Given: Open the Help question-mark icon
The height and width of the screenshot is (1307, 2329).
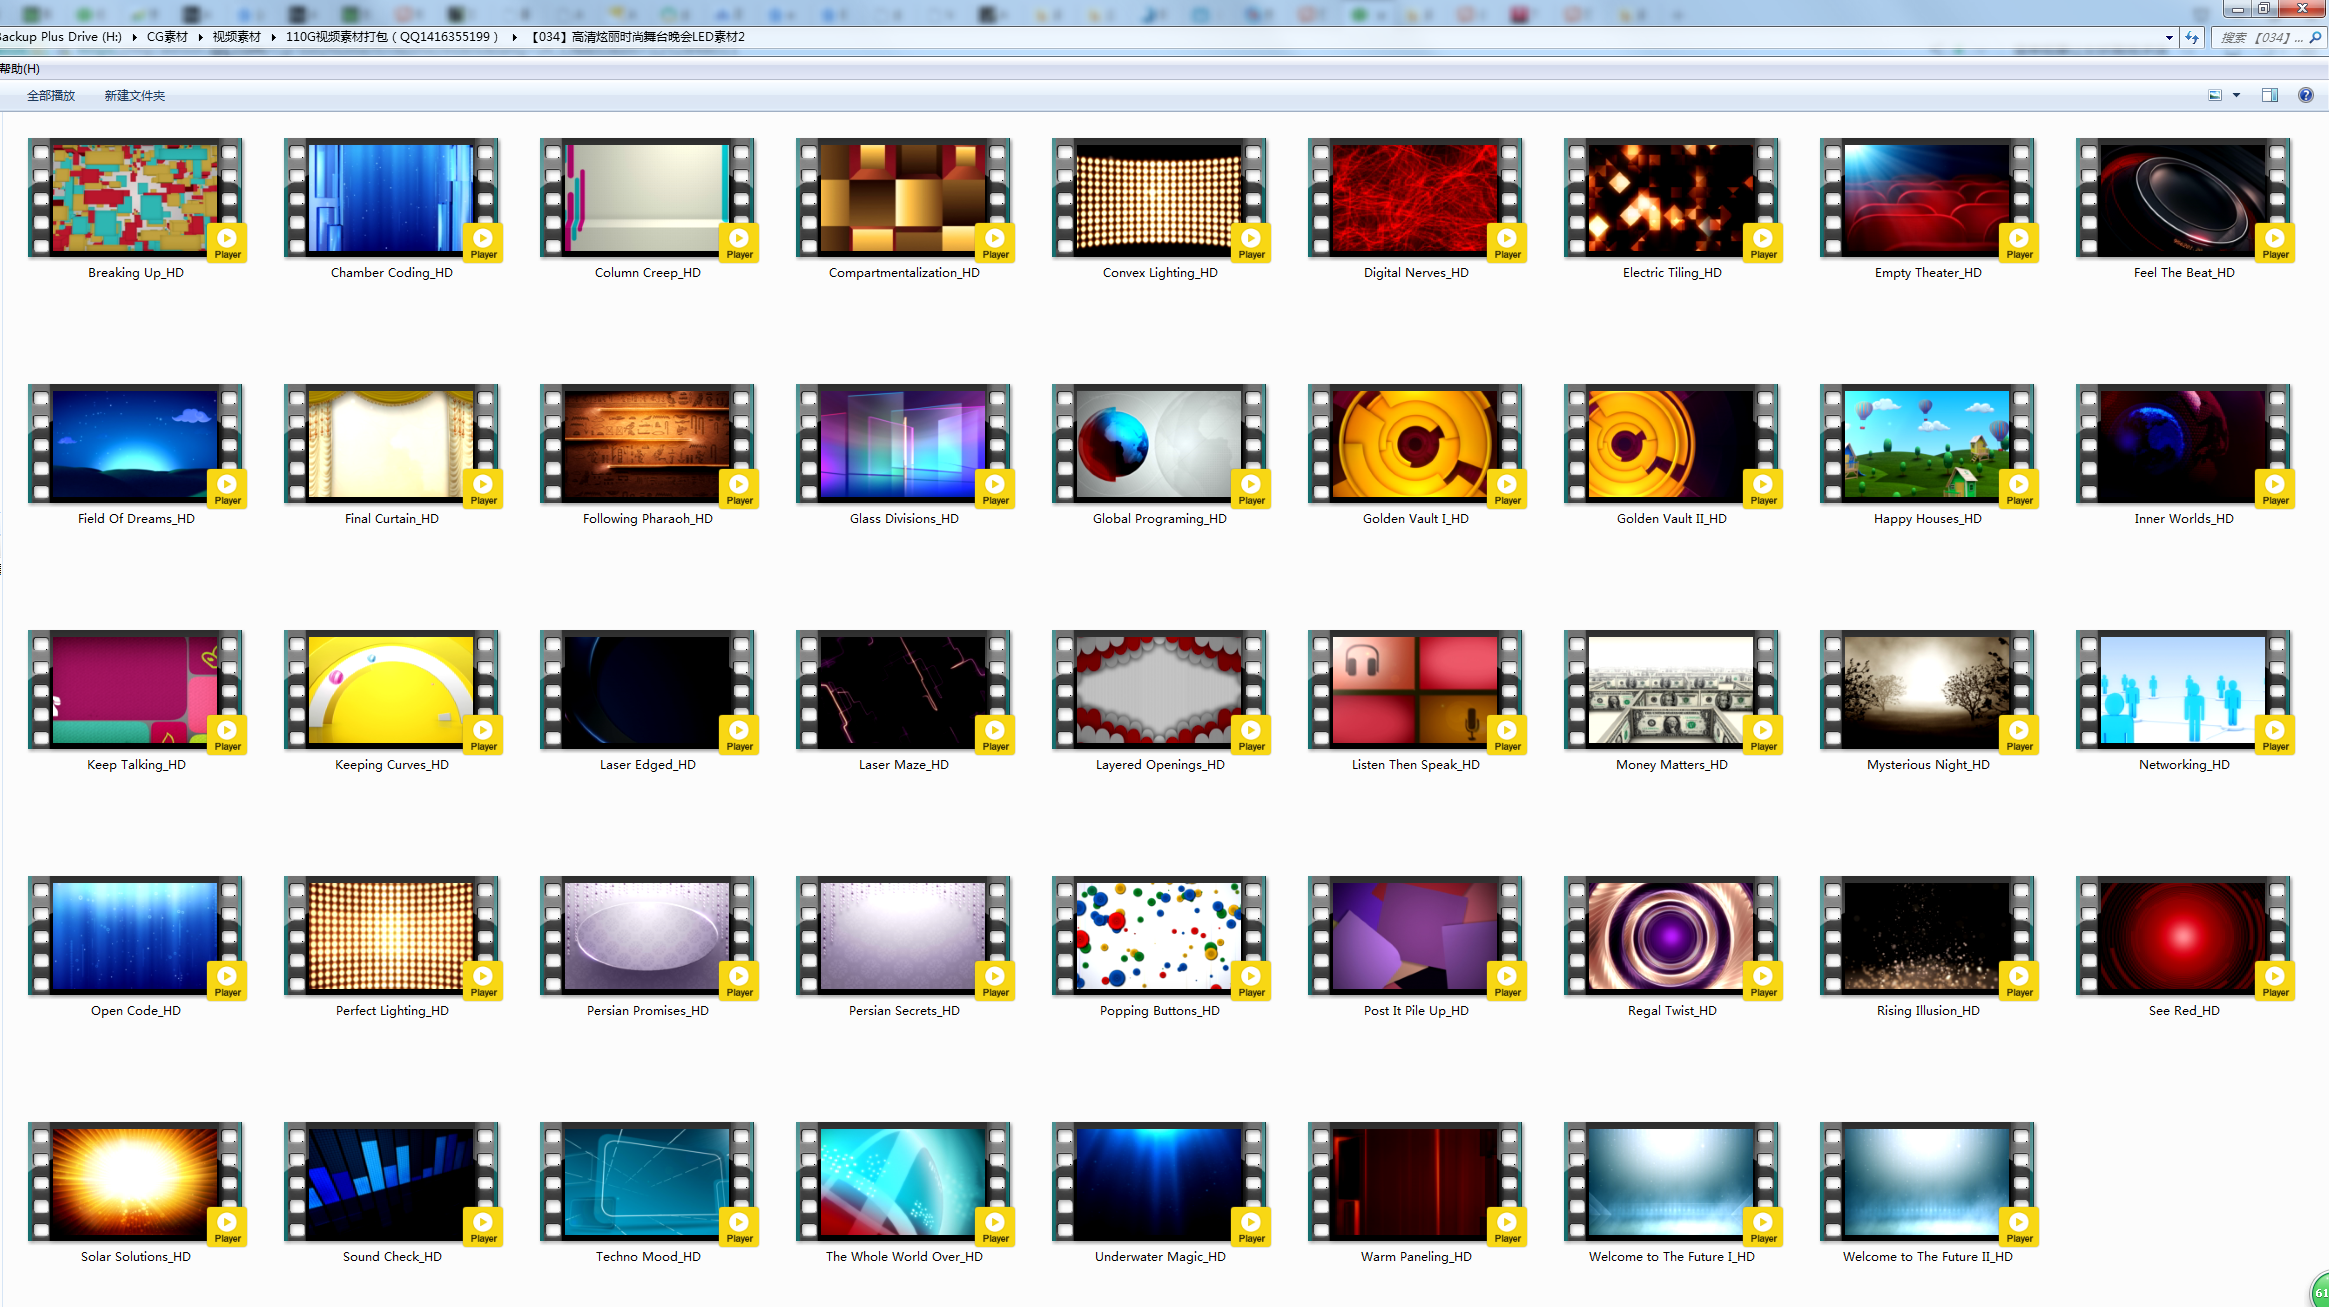Looking at the screenshot, I should [2305, 96].
